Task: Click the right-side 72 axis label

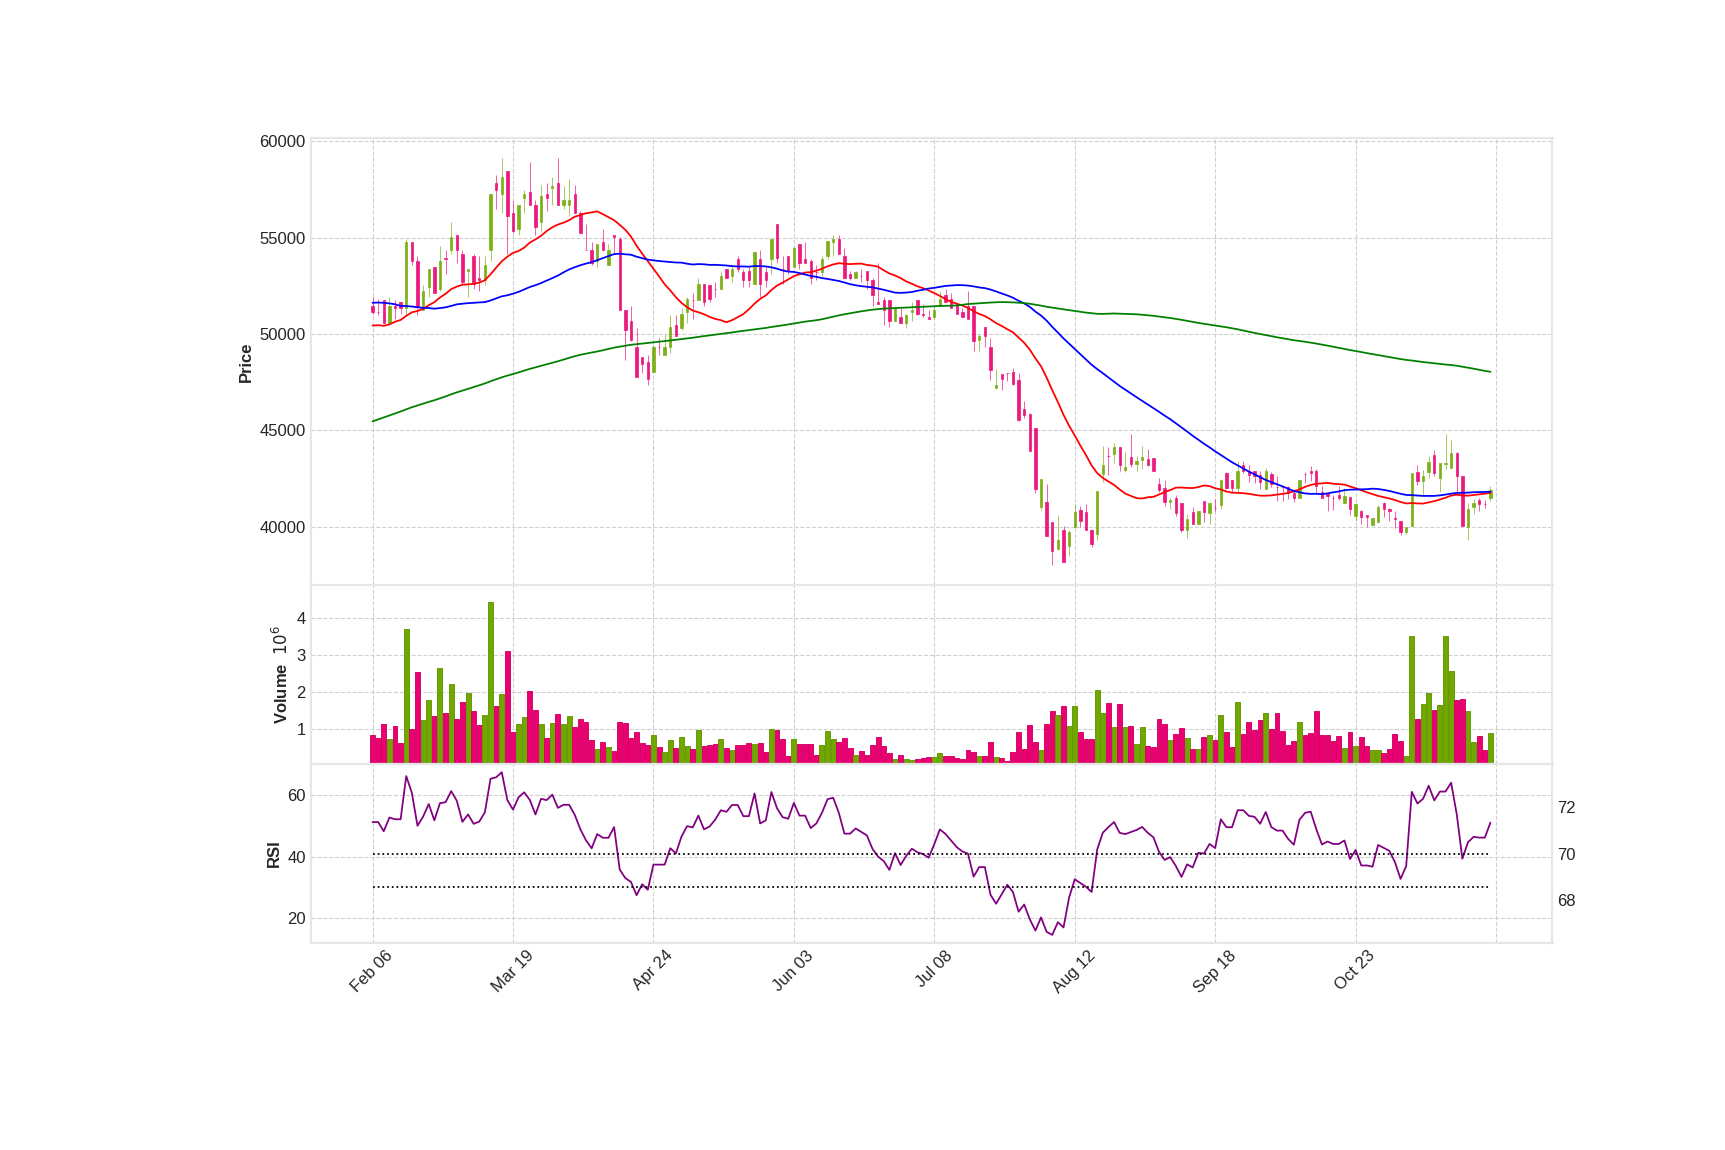Action: coord(1566,808)
